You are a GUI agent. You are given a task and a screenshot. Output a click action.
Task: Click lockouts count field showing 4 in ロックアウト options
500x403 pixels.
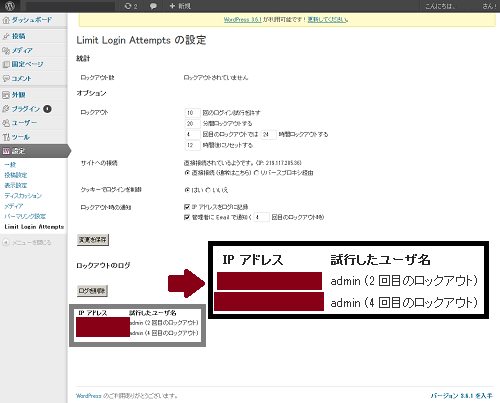pyautogui.click(x=192, y=134)
